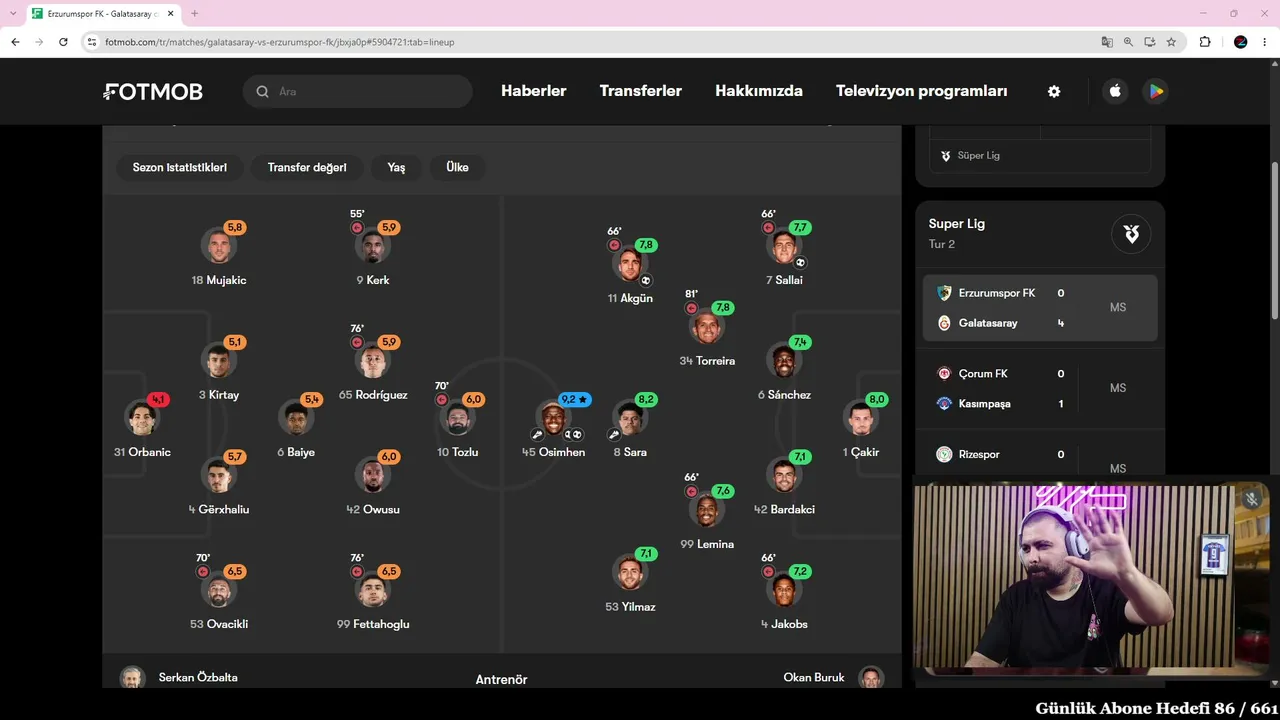1280x720 pixels.
Task: Open the browser extensions puzzle icon
Action: coord(1205,42)
